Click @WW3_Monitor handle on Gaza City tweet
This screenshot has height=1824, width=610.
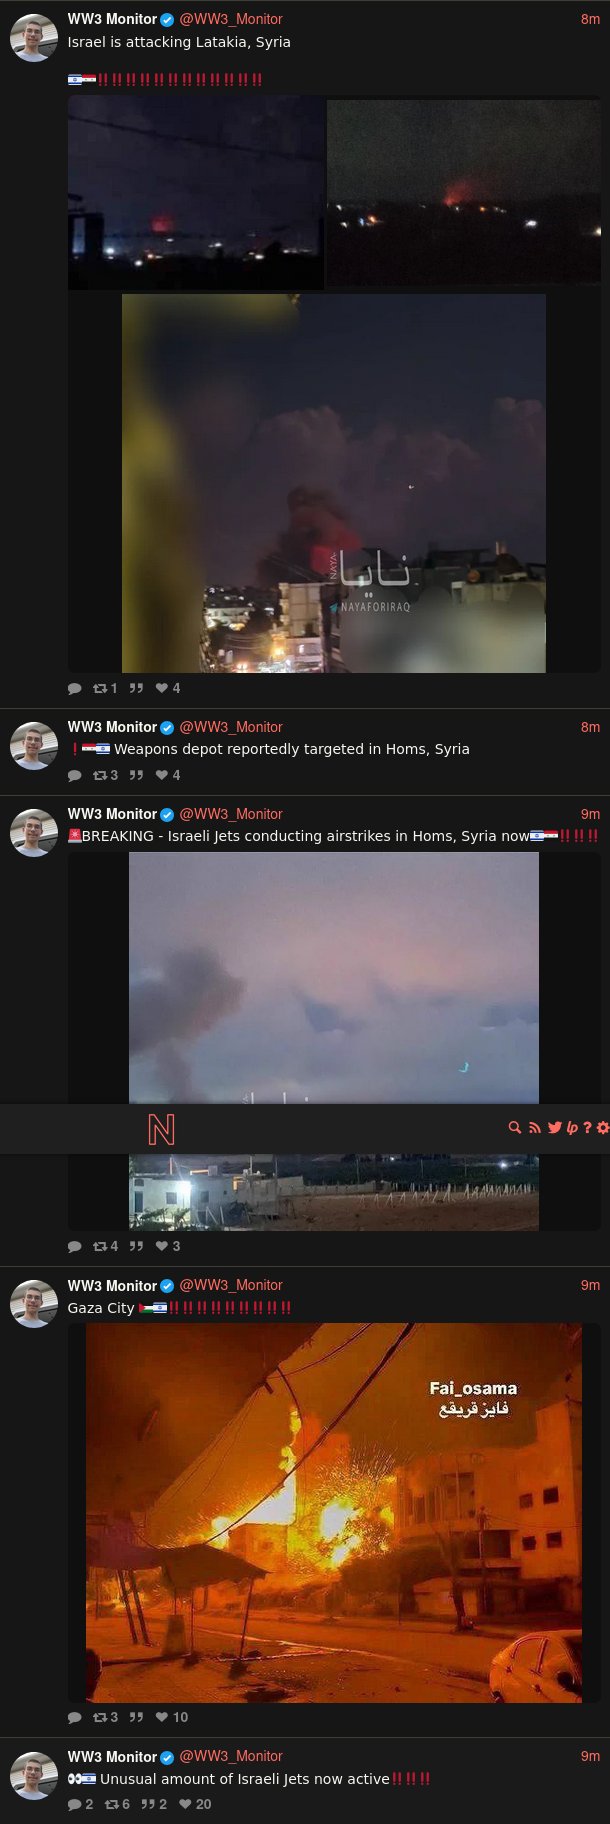[231, 1285]
